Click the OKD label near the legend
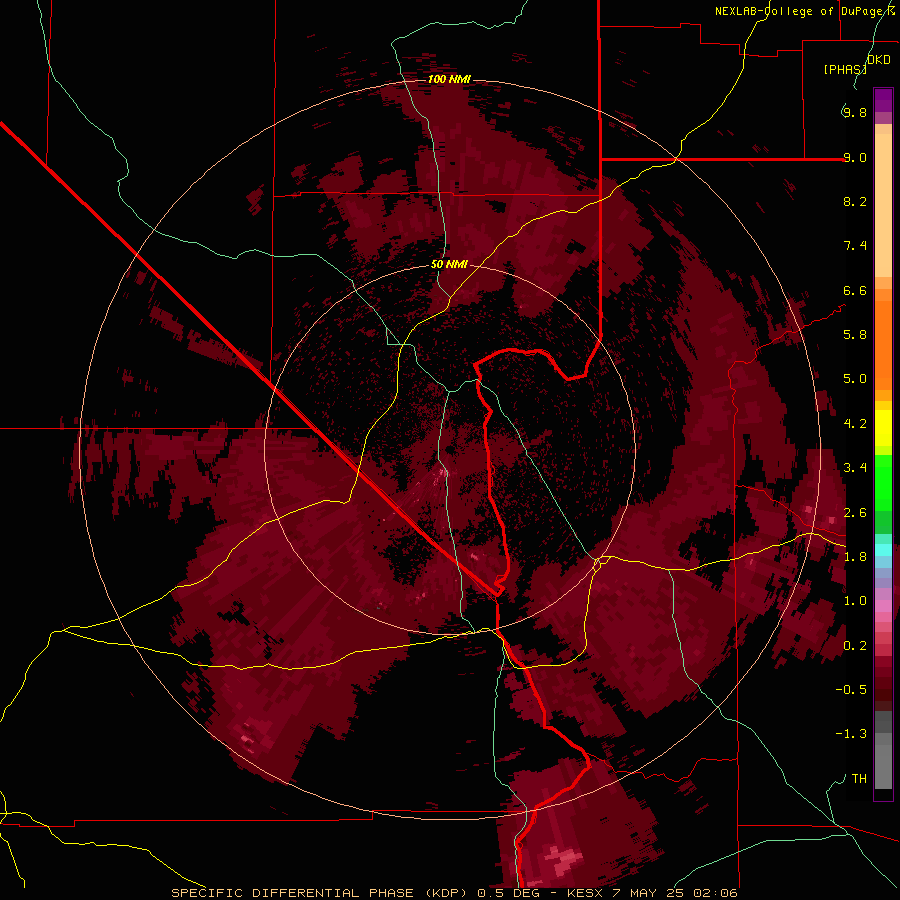This screenshot has width=900, height=900. click(x=879, y=60)
